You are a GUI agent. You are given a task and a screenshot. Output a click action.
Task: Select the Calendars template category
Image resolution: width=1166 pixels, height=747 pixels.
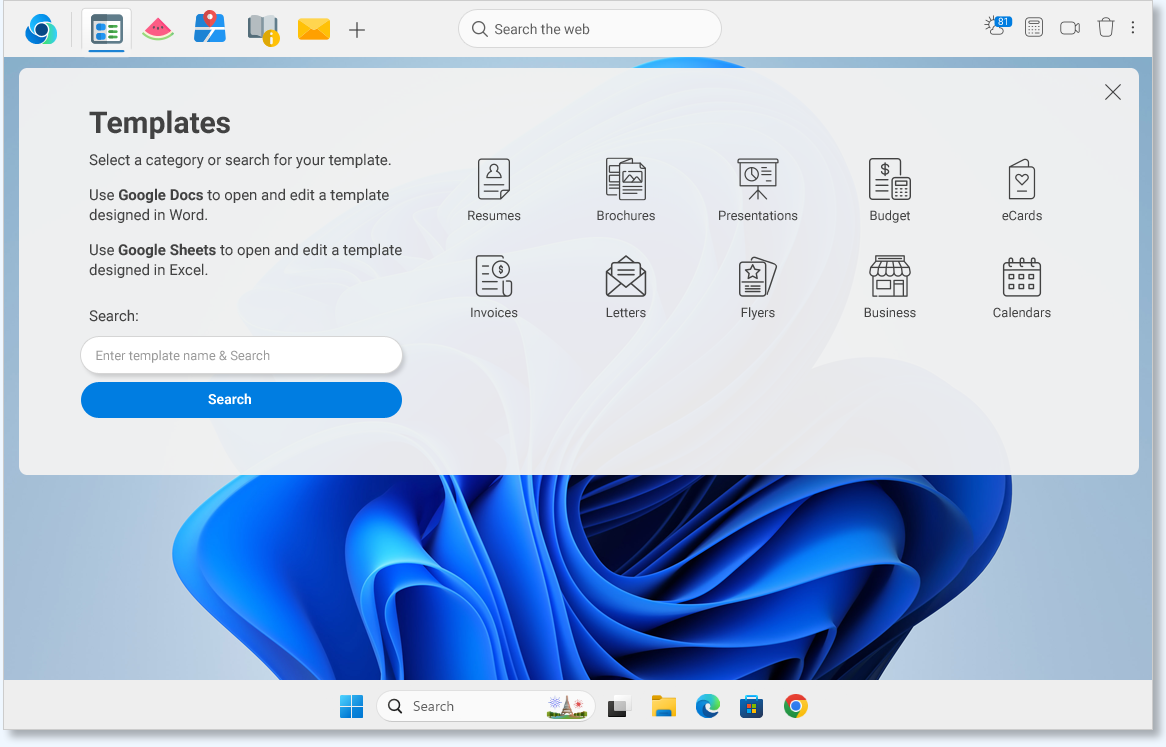point(1021,286)
